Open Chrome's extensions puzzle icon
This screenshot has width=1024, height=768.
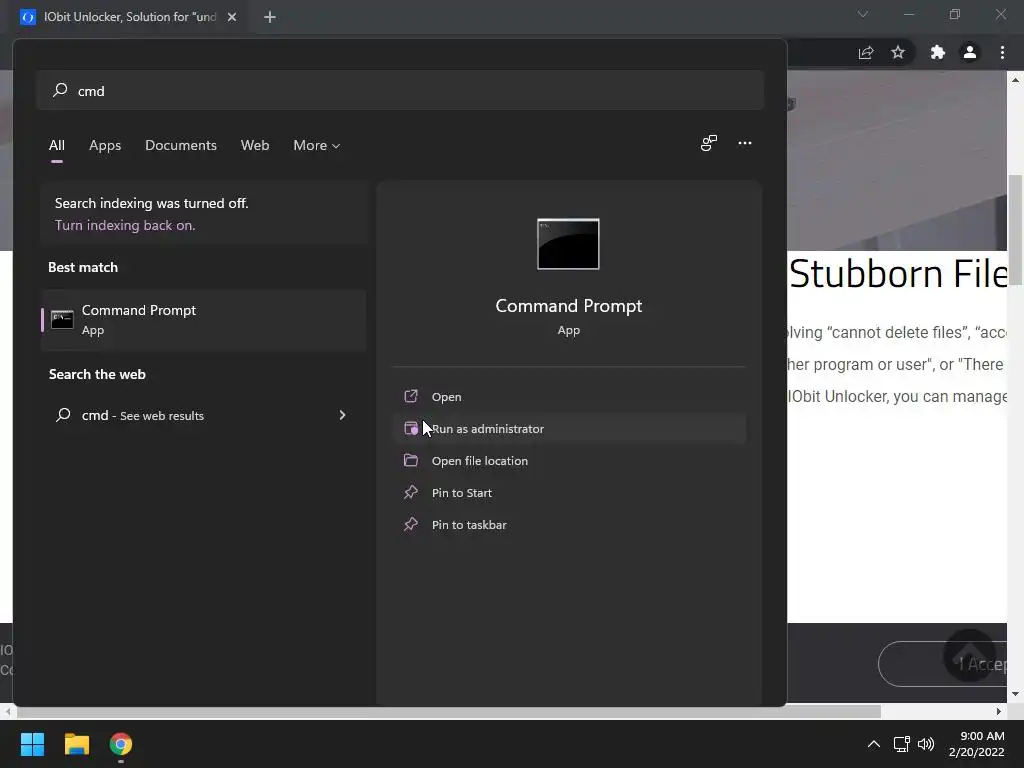pyautogui.click(x=938, y=52)
